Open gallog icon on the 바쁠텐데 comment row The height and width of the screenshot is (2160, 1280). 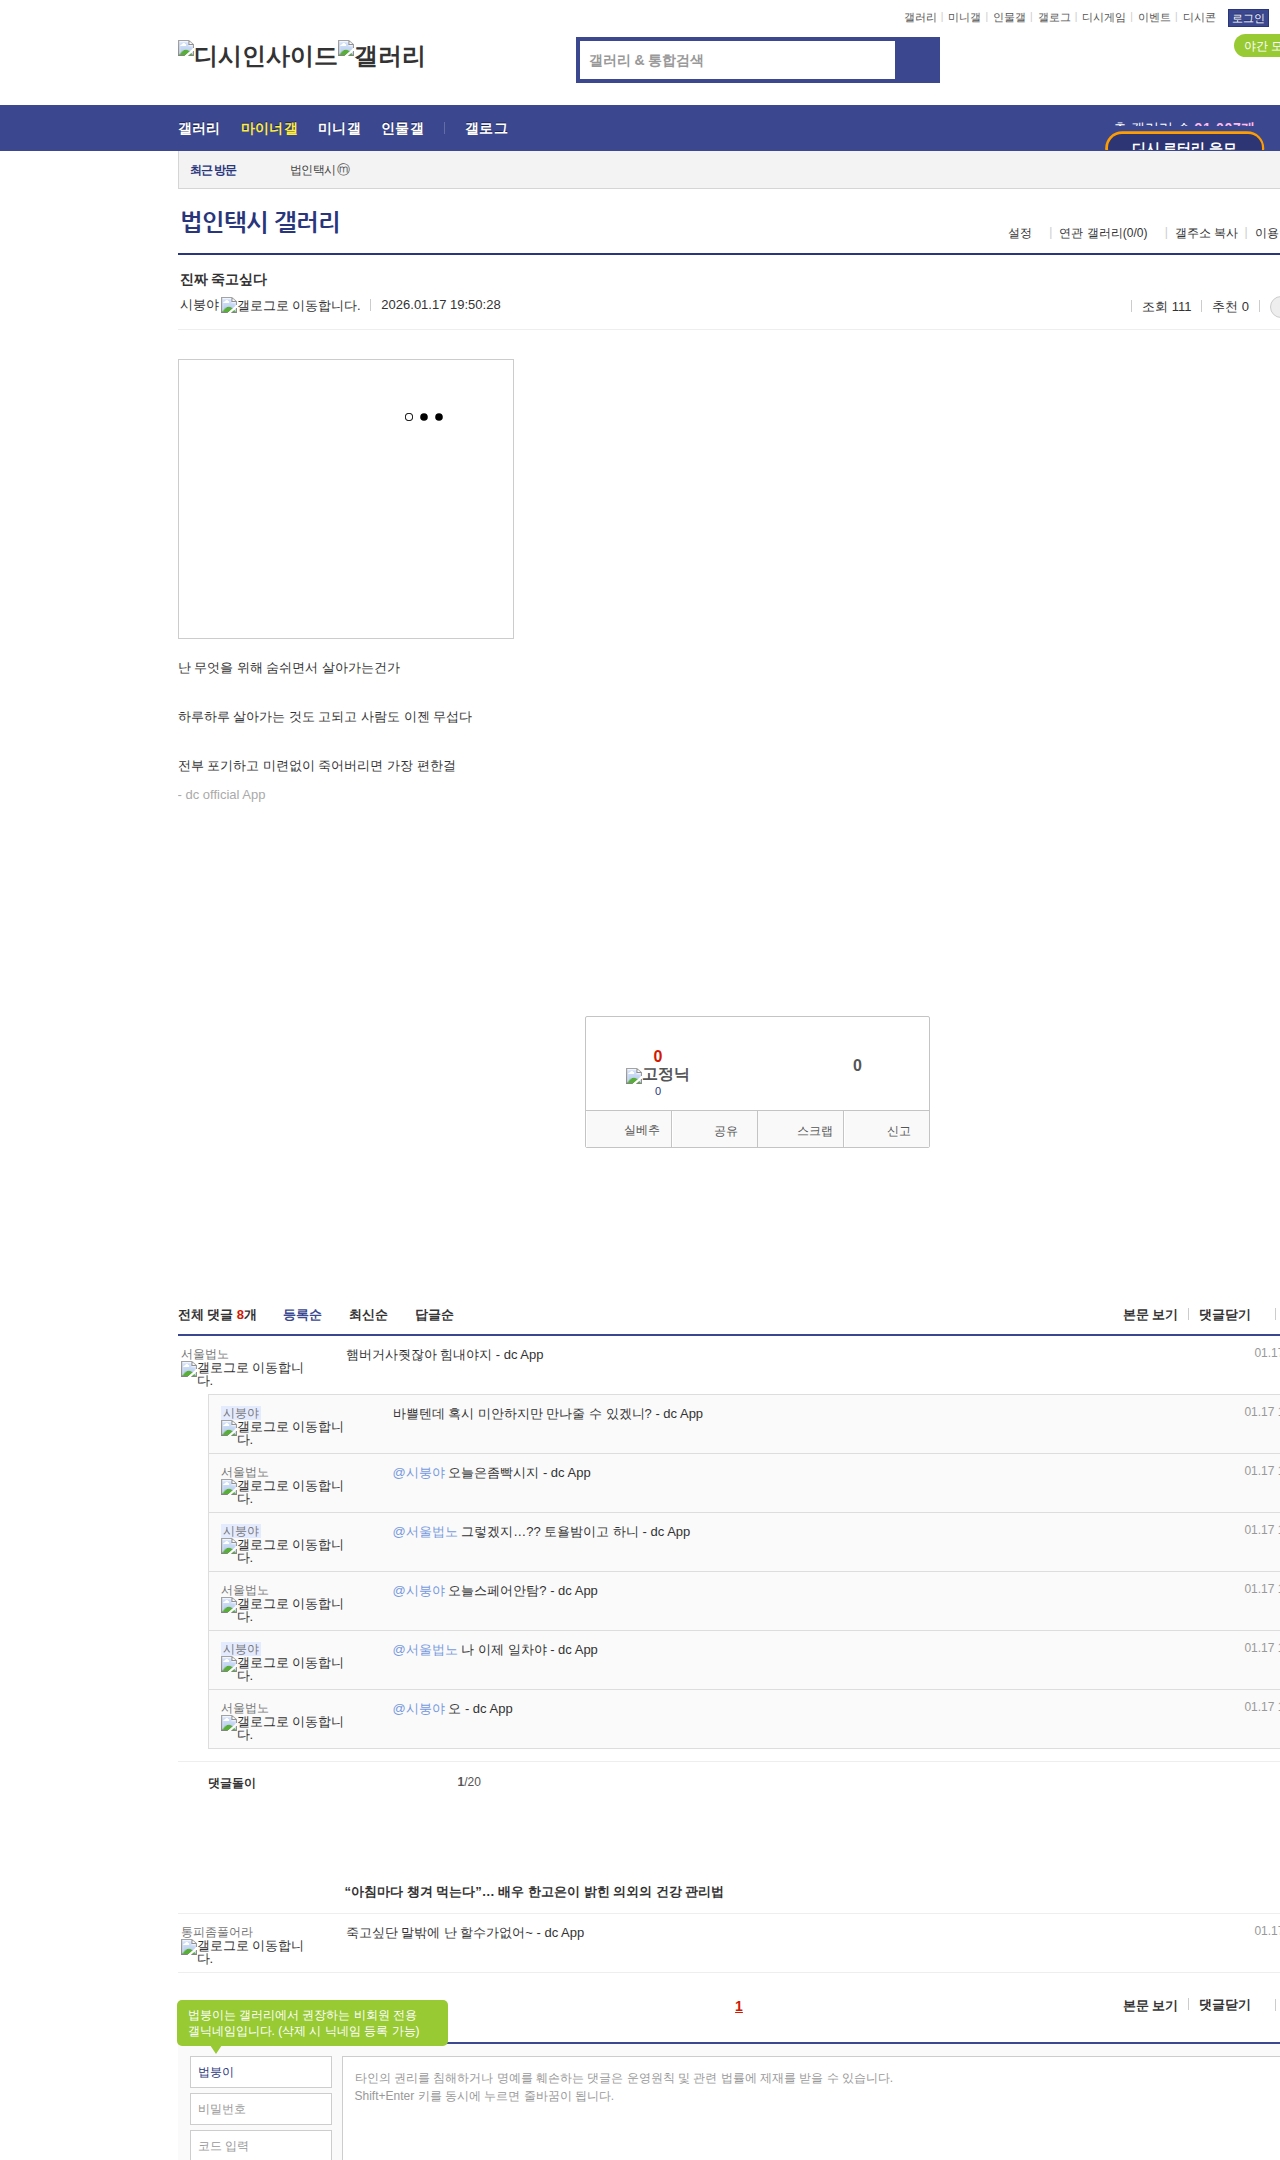[x=282, y=1433]
